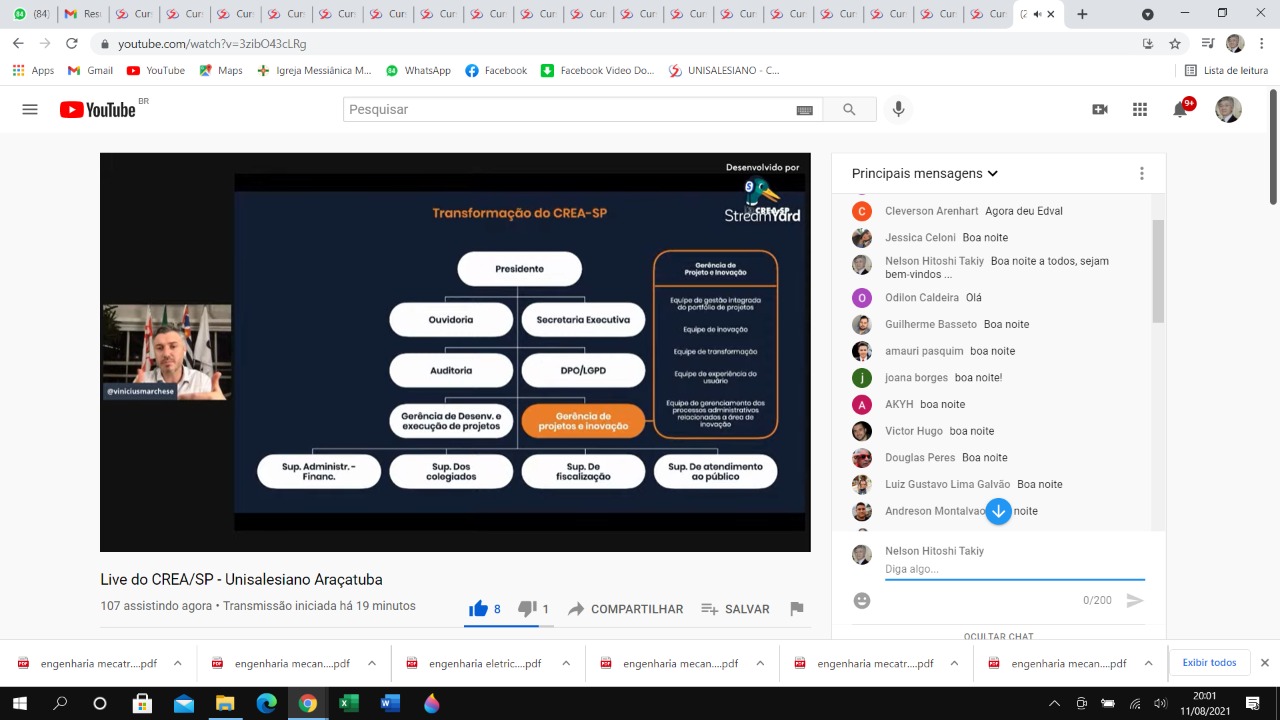
Task: Open a new browser tab with the plus button
Action: 1082,14
